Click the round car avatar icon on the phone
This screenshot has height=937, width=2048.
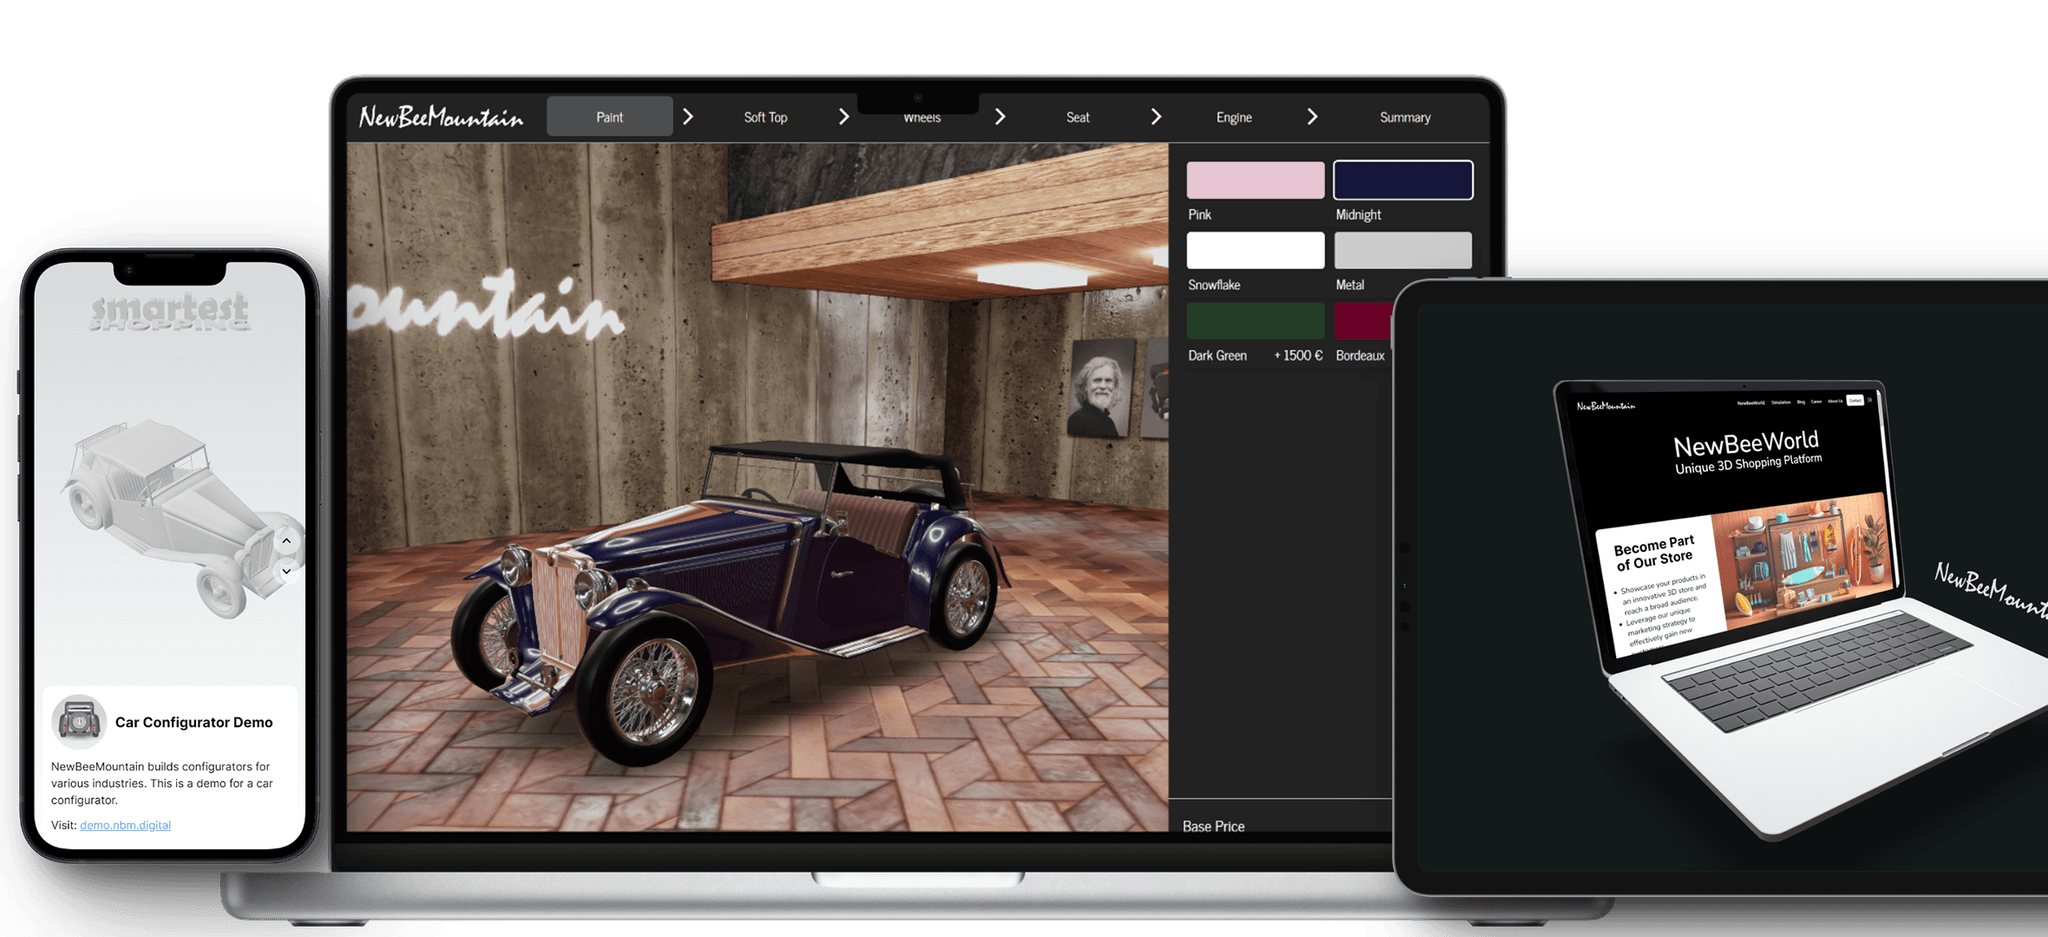point(79,721)
